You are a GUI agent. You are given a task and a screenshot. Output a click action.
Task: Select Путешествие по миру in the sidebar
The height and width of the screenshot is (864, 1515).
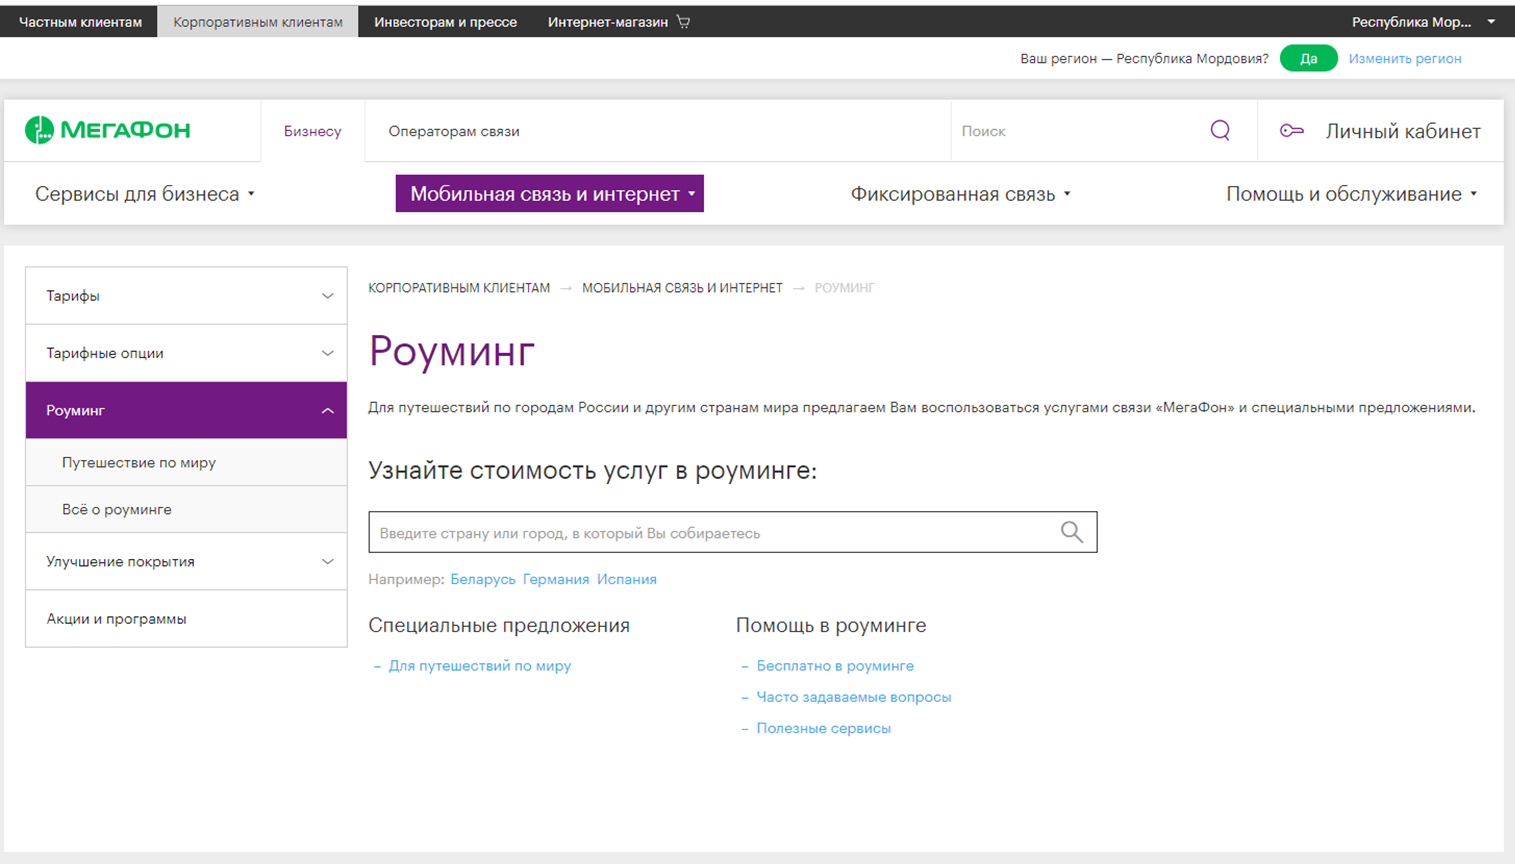click(x=186, y=462)
